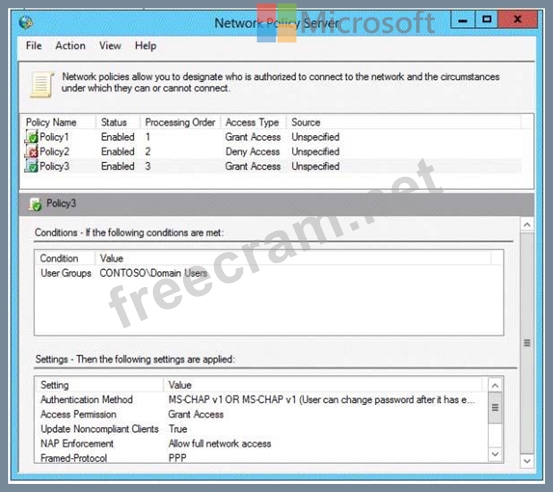
Task: Click Enabled status of Policy1
Action: click(118, 137)
